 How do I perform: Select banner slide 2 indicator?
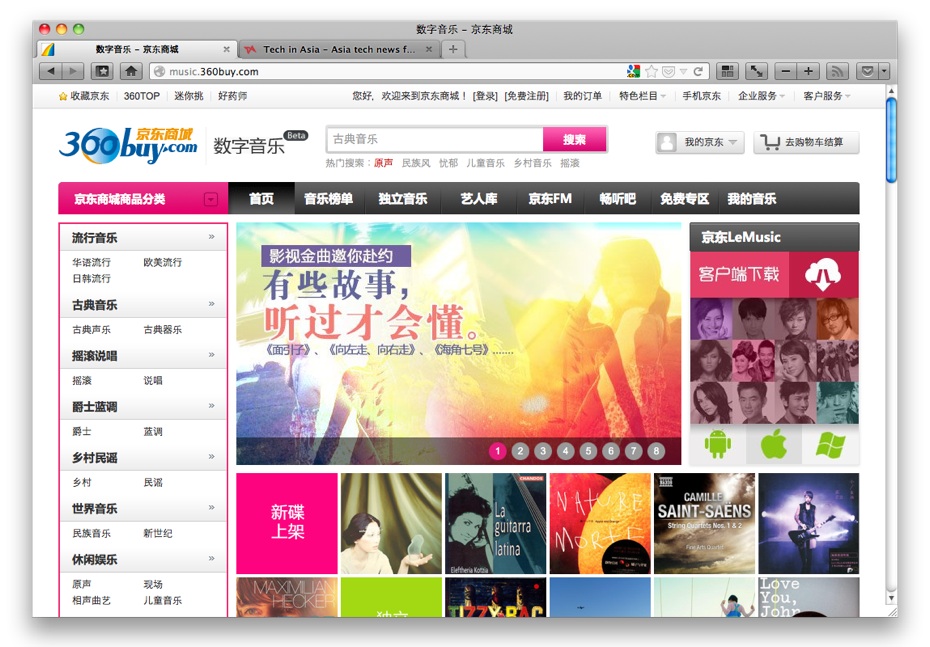click(520, 451)
